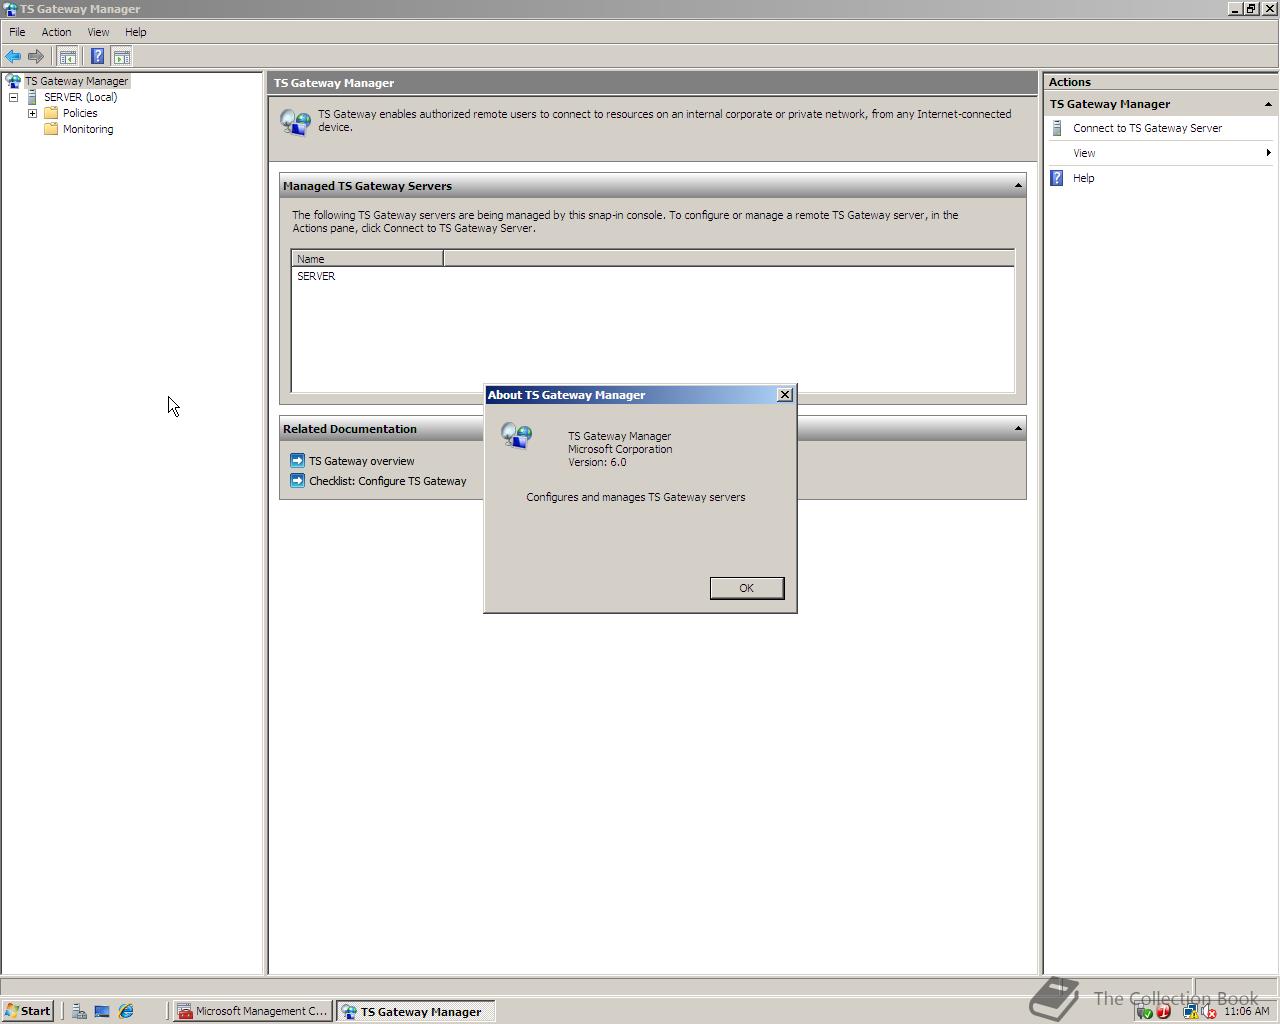Screen dimensions: 1280x1024
Task: Open the Action menu
Action: click(x=56, y=32)
